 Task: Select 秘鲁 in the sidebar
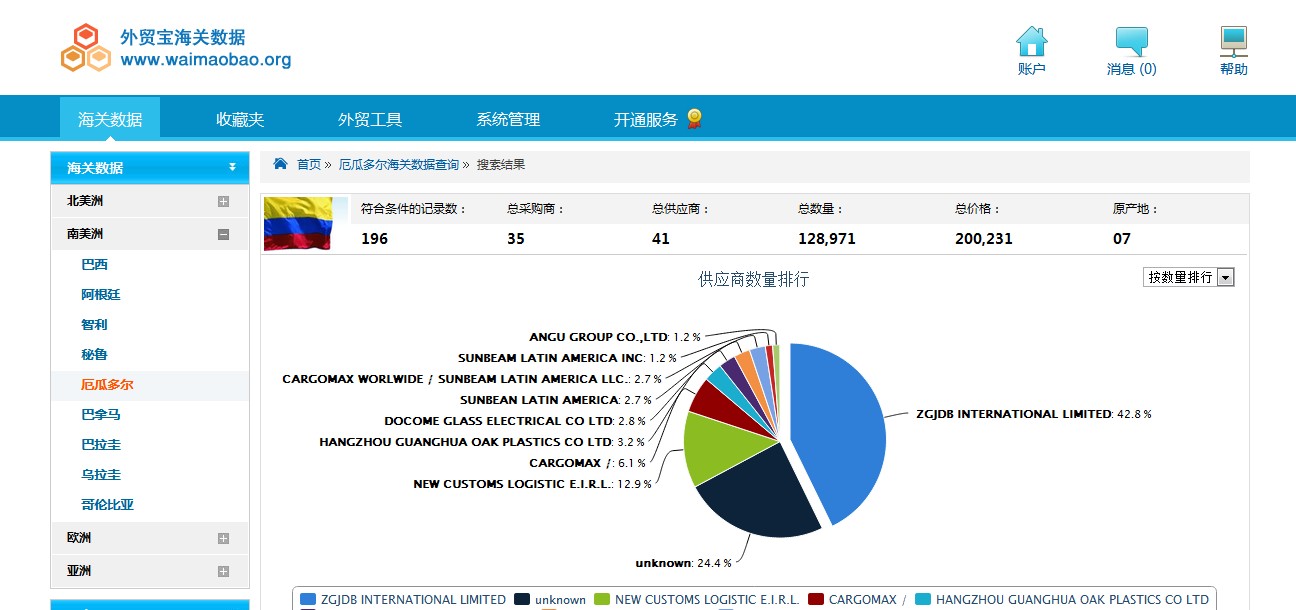click(94, 355)
